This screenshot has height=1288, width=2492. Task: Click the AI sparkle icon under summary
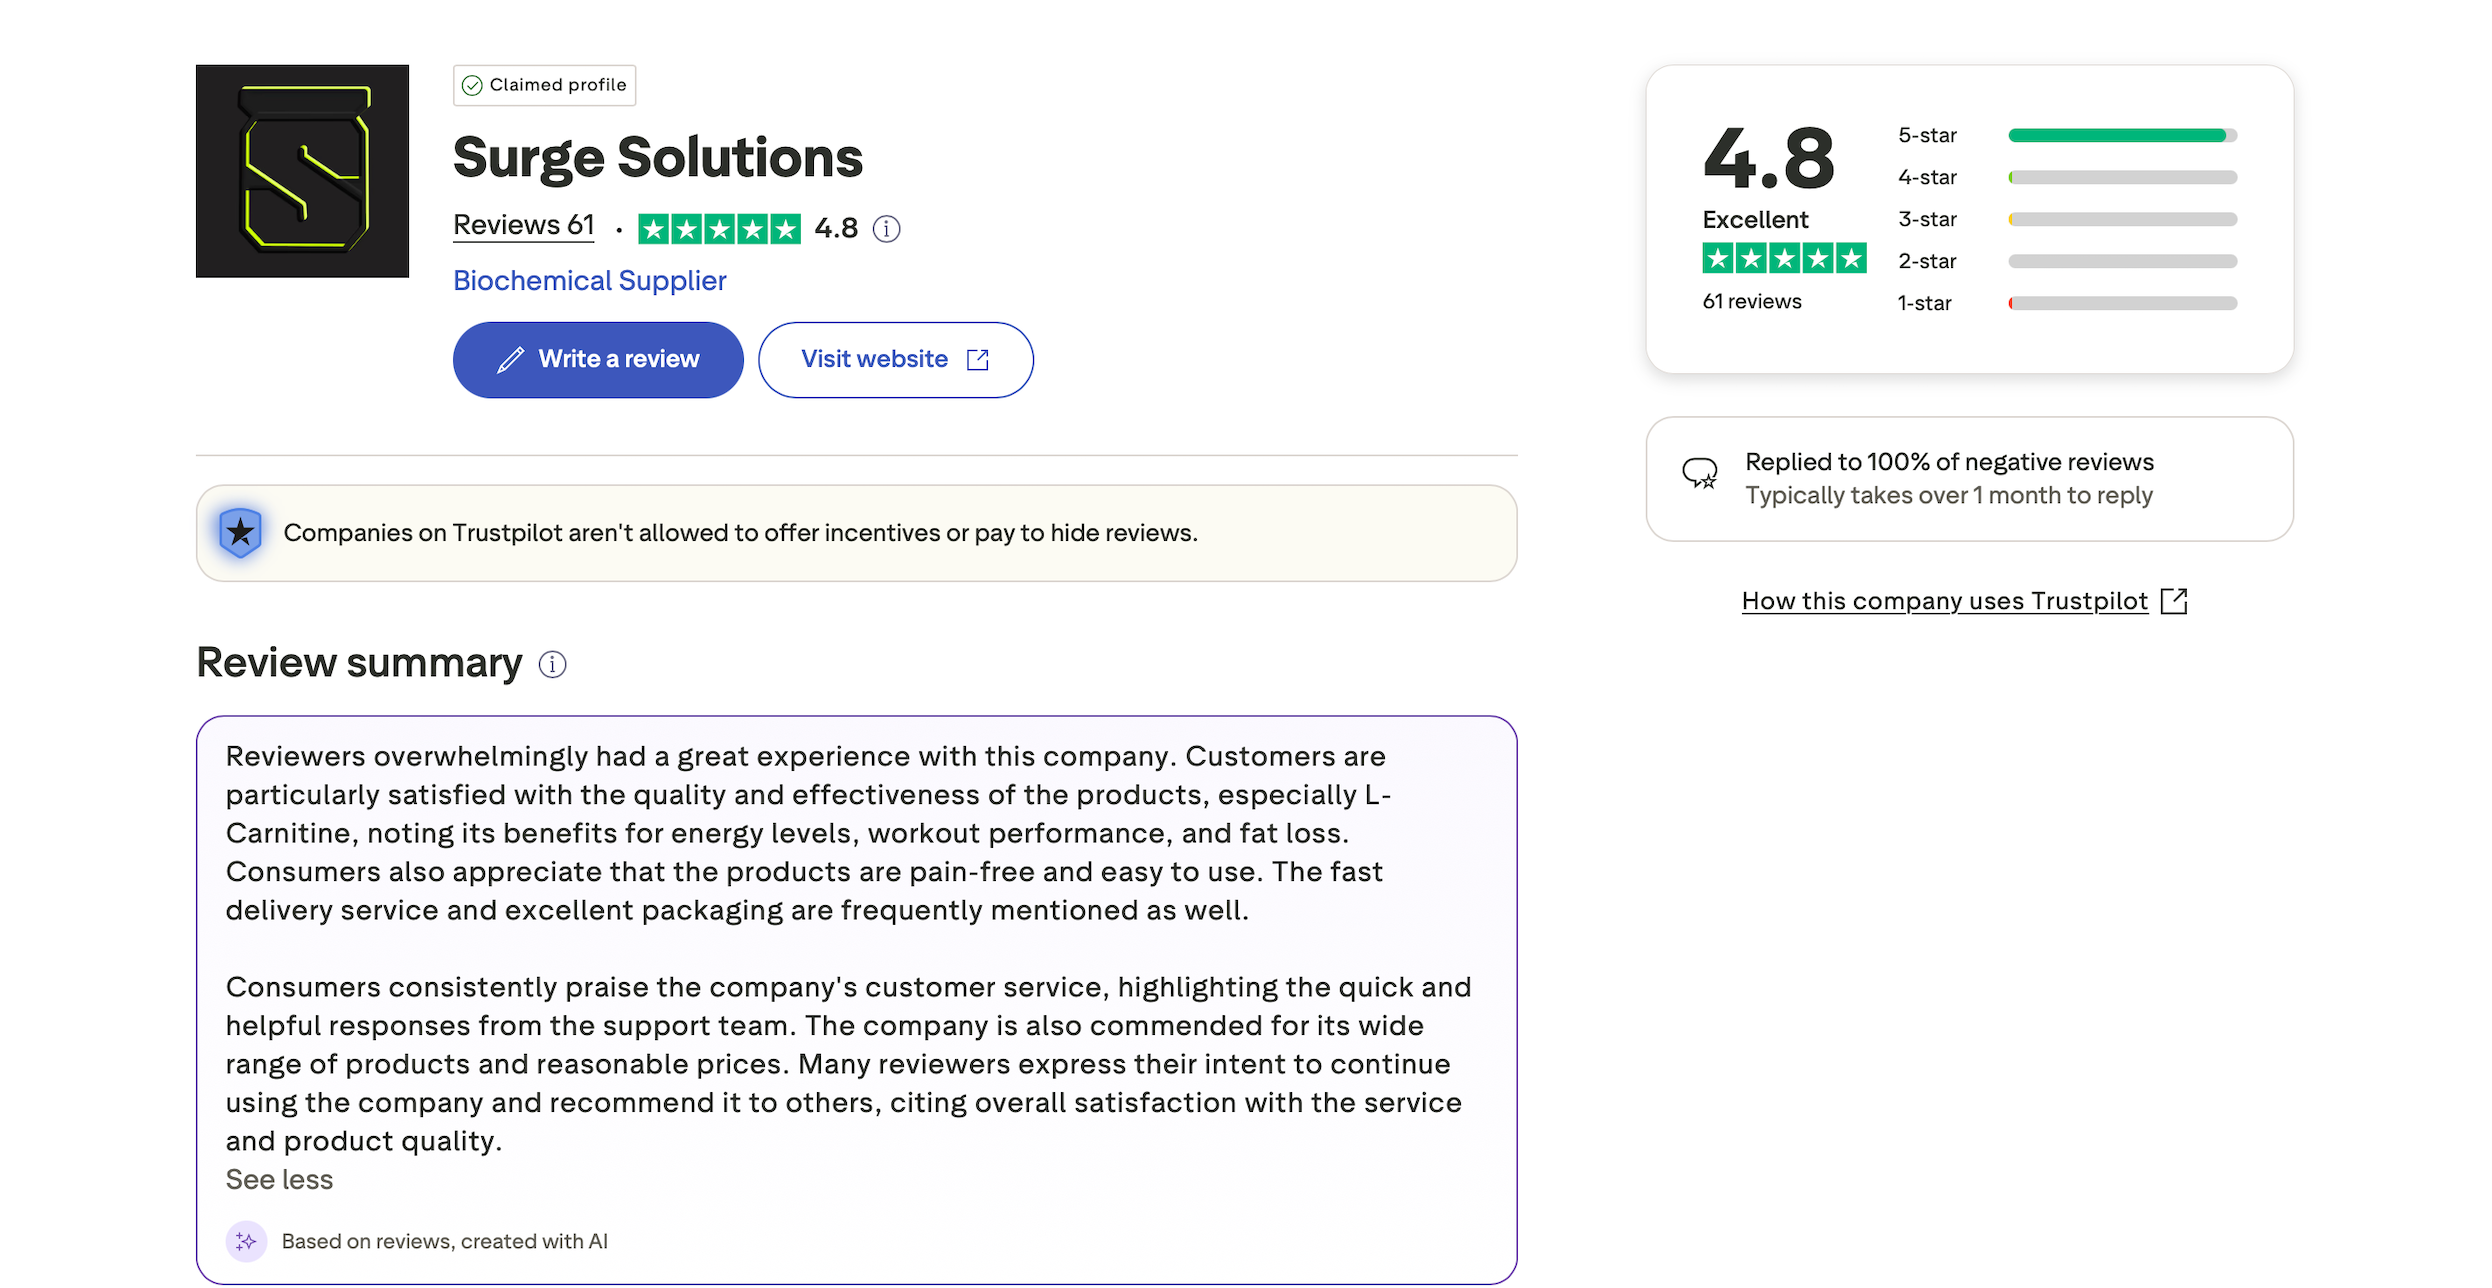tap(246, 1241)
